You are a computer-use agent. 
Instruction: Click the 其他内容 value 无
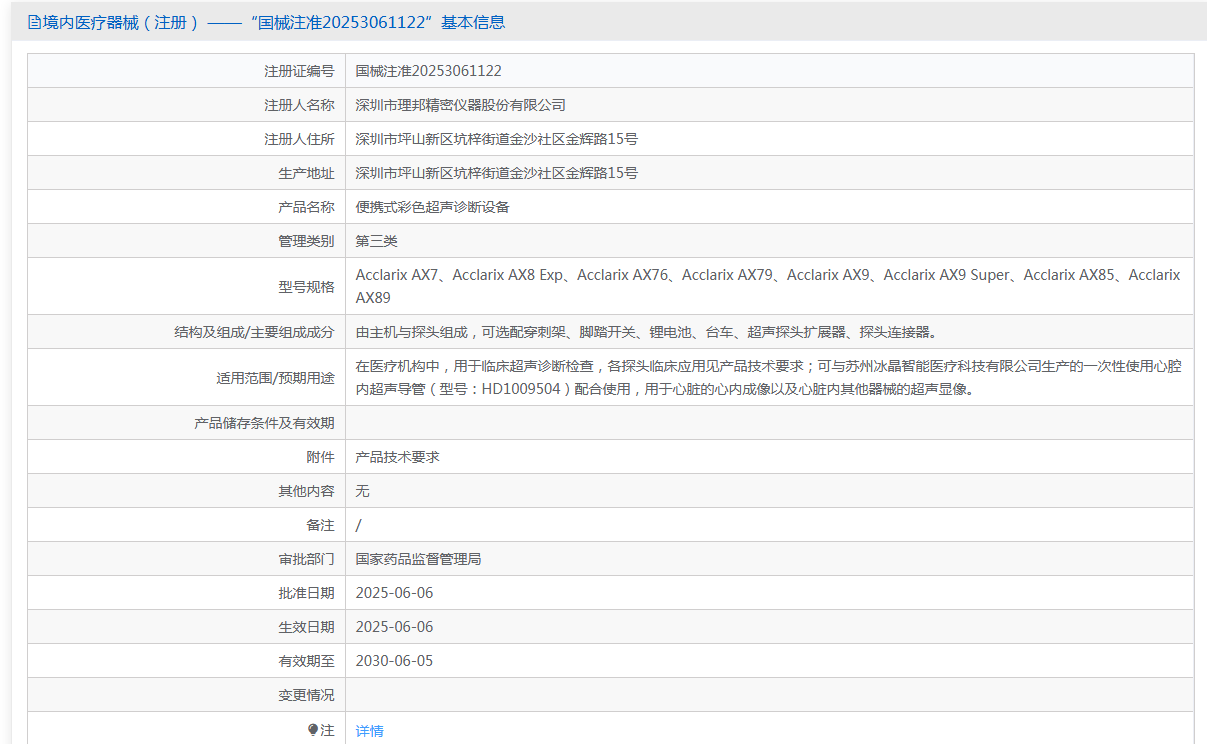363,491
